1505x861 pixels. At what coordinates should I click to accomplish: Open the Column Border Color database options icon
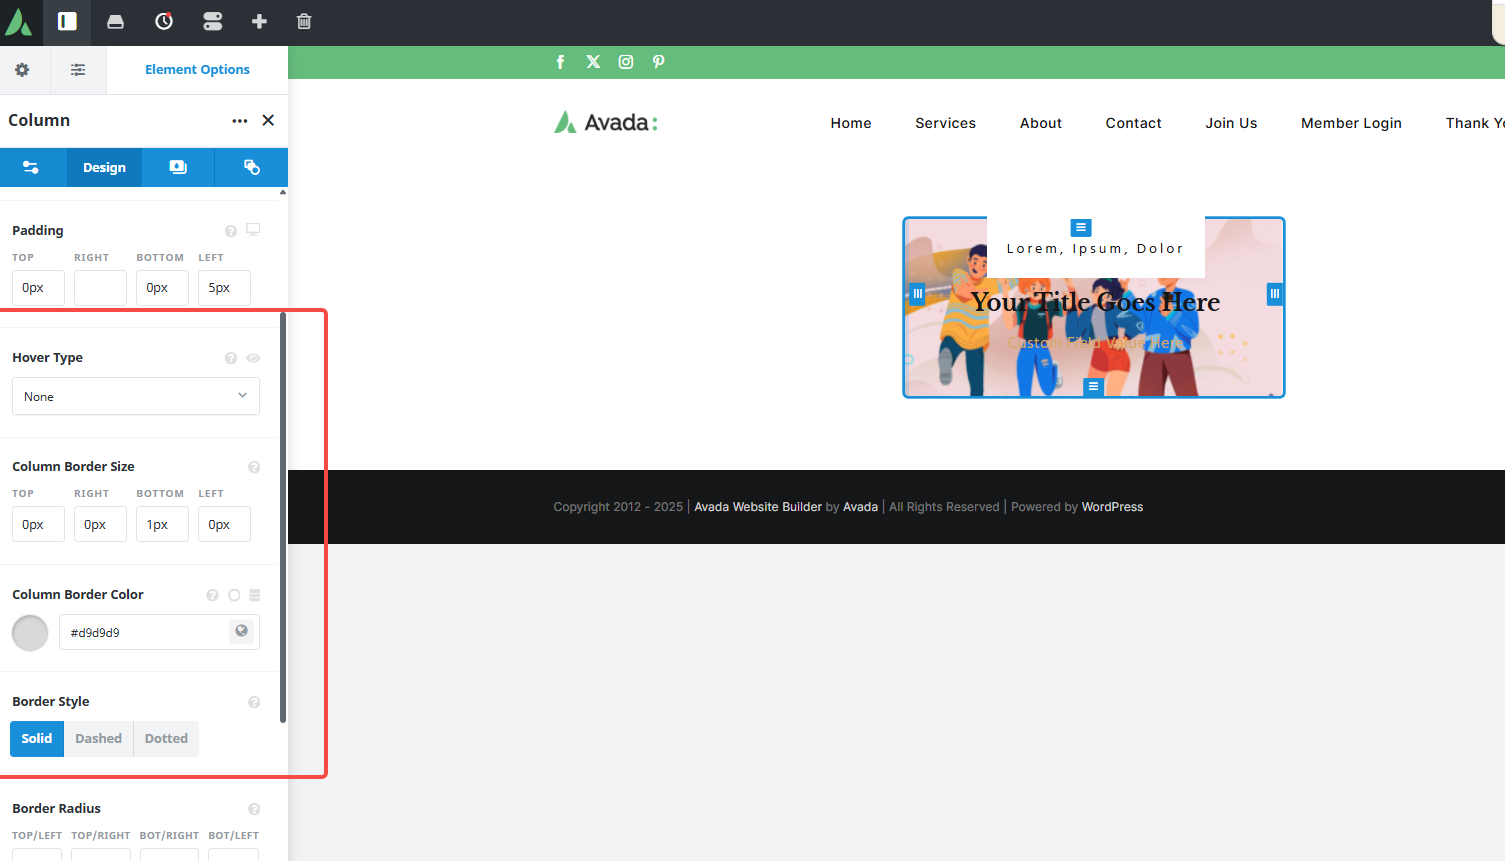pos(255,595)
